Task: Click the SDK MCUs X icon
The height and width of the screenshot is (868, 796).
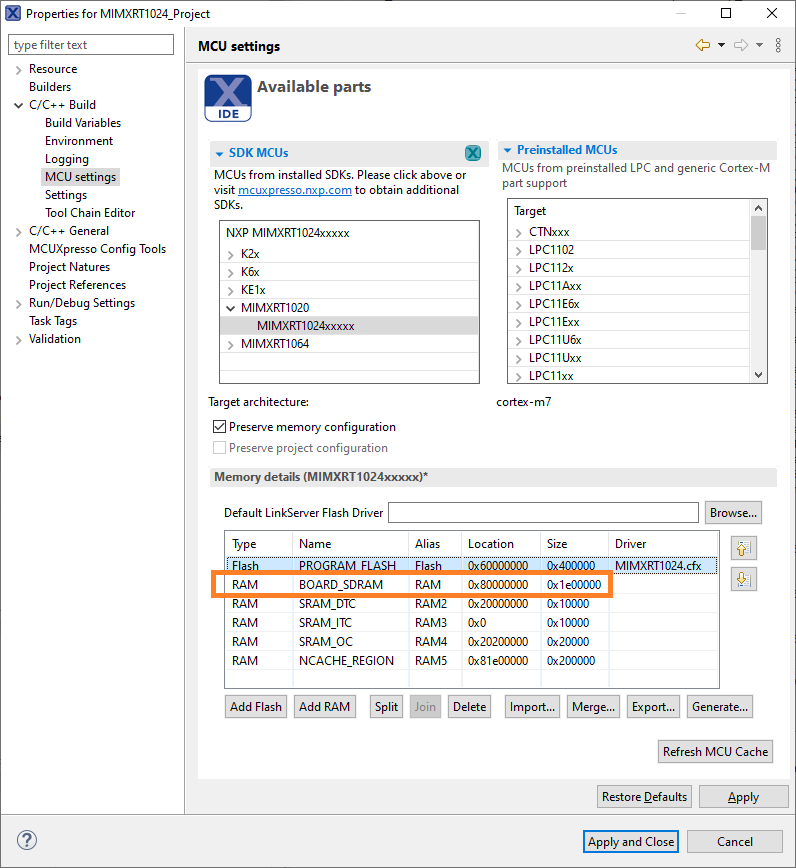Action: click(x=473, y=153)
